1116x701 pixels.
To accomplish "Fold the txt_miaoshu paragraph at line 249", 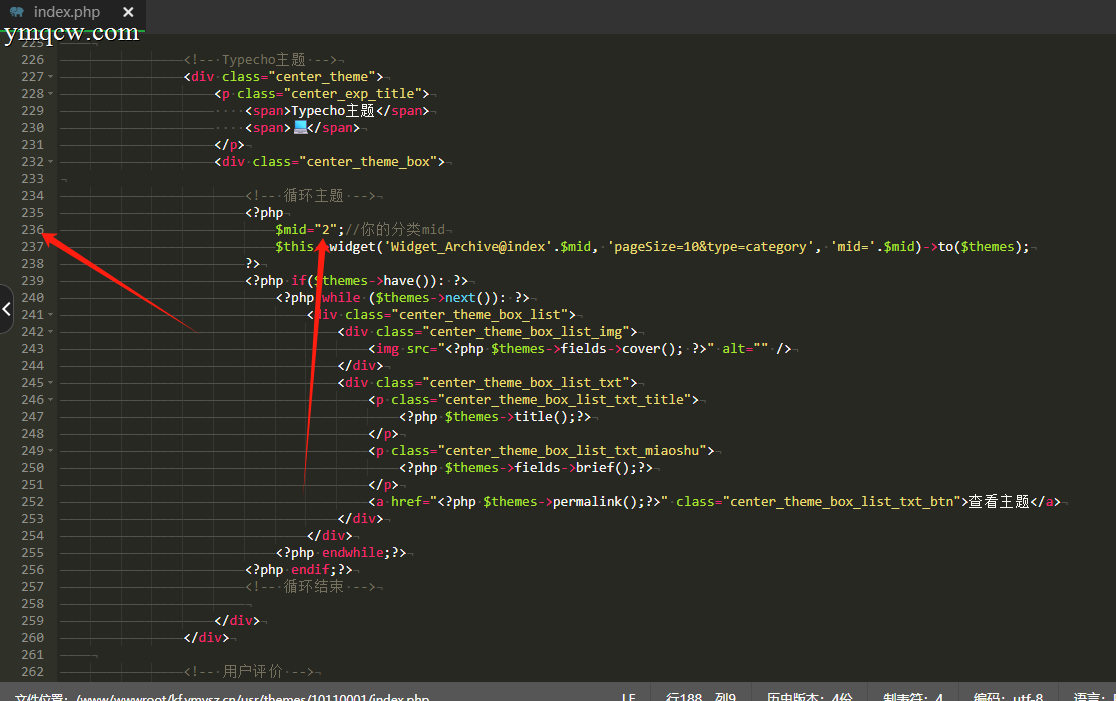I will 51,451.
